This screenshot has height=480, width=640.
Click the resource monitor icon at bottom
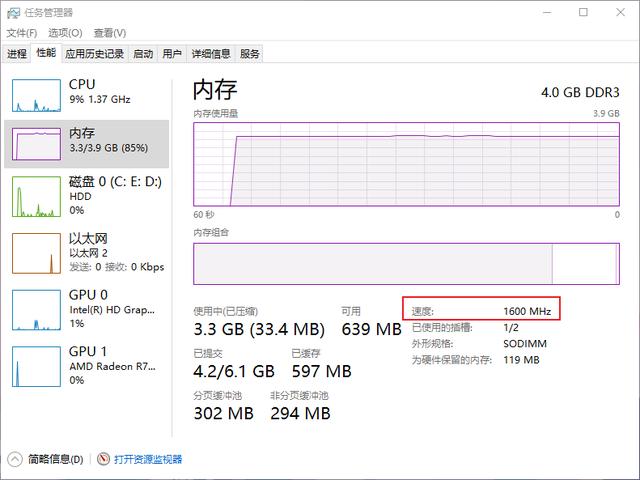tap(104, 459)
